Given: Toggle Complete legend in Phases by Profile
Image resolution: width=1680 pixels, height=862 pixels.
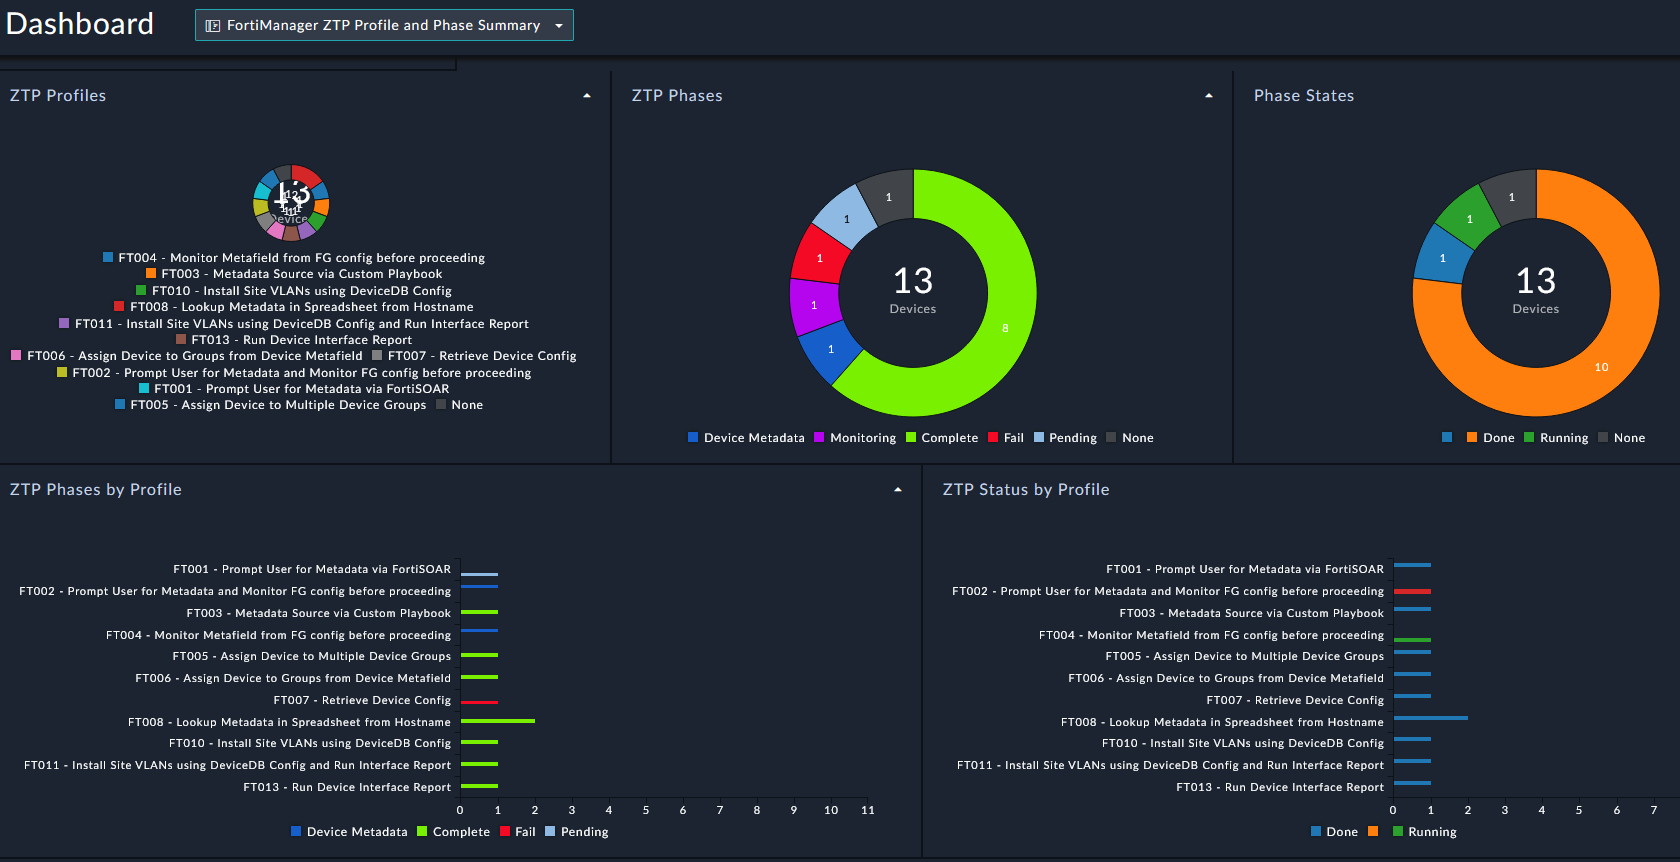Looking at the screenshot, I should pos(454,832).
